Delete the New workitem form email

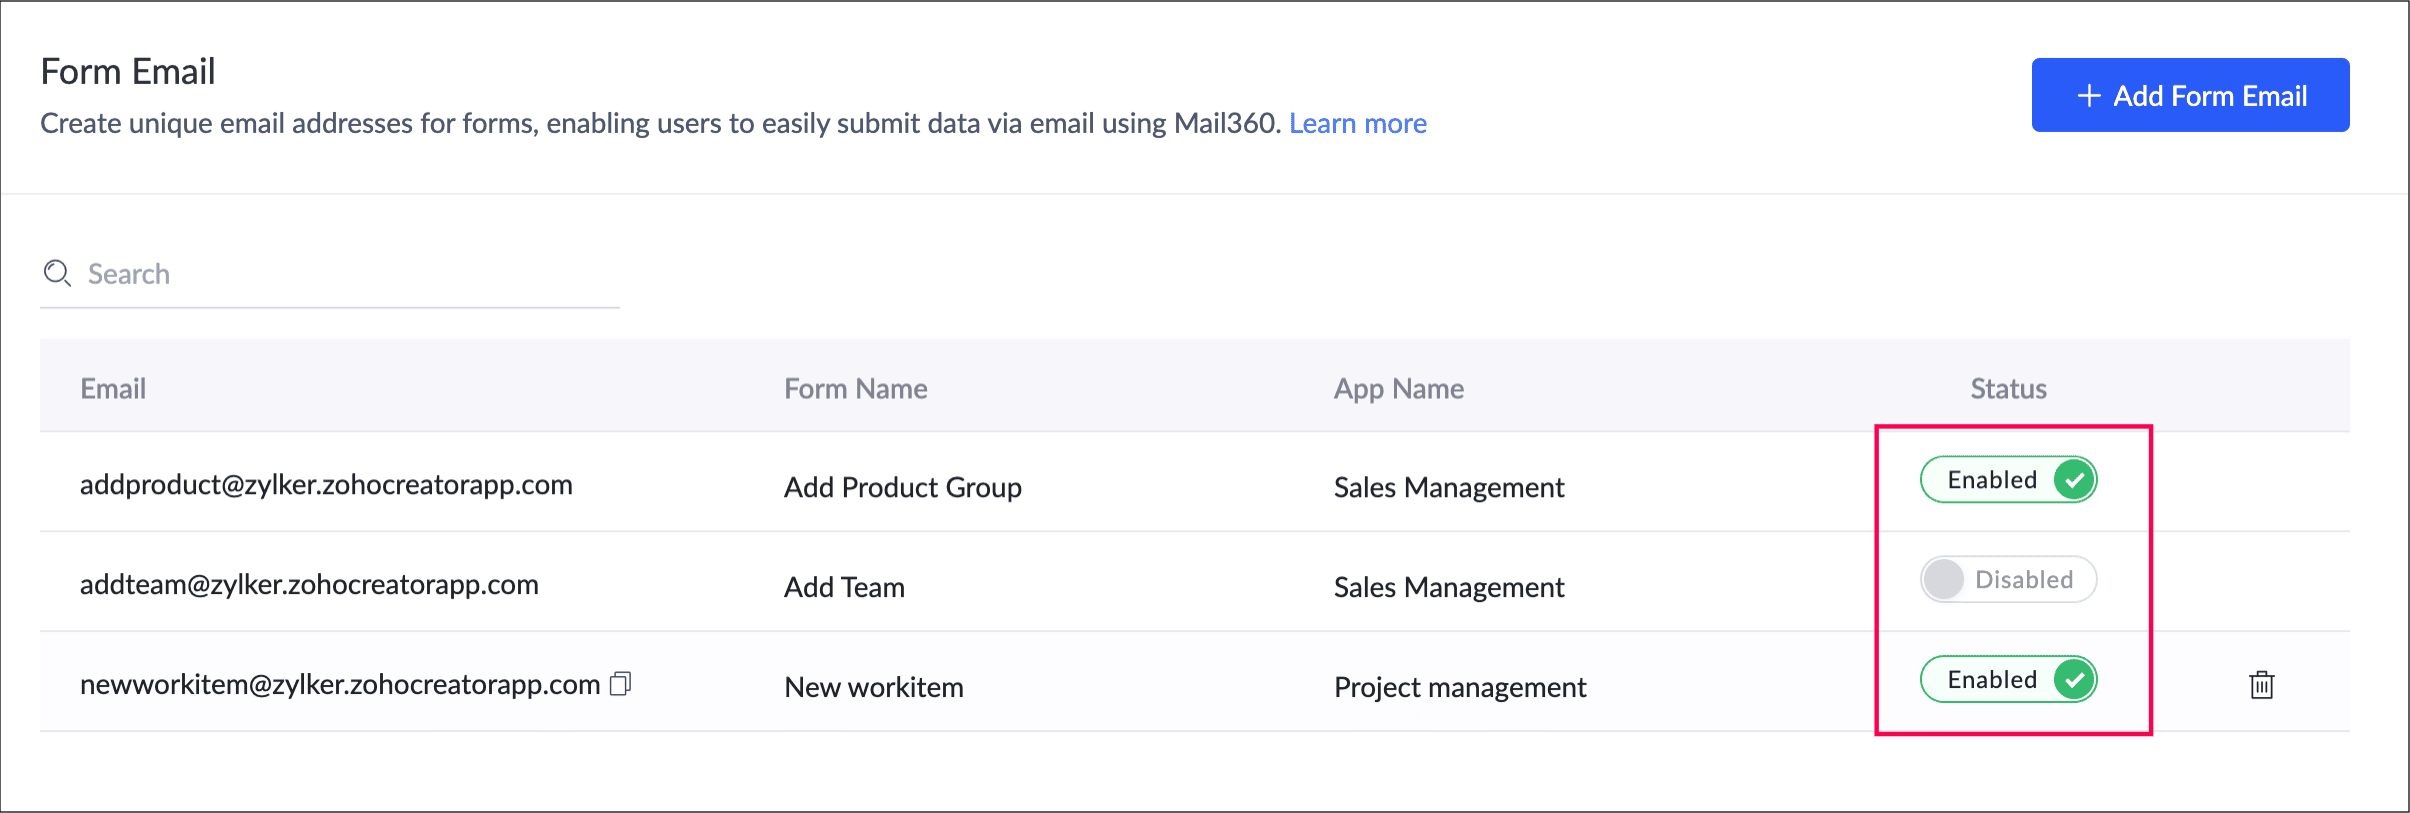pos(2261,685)
